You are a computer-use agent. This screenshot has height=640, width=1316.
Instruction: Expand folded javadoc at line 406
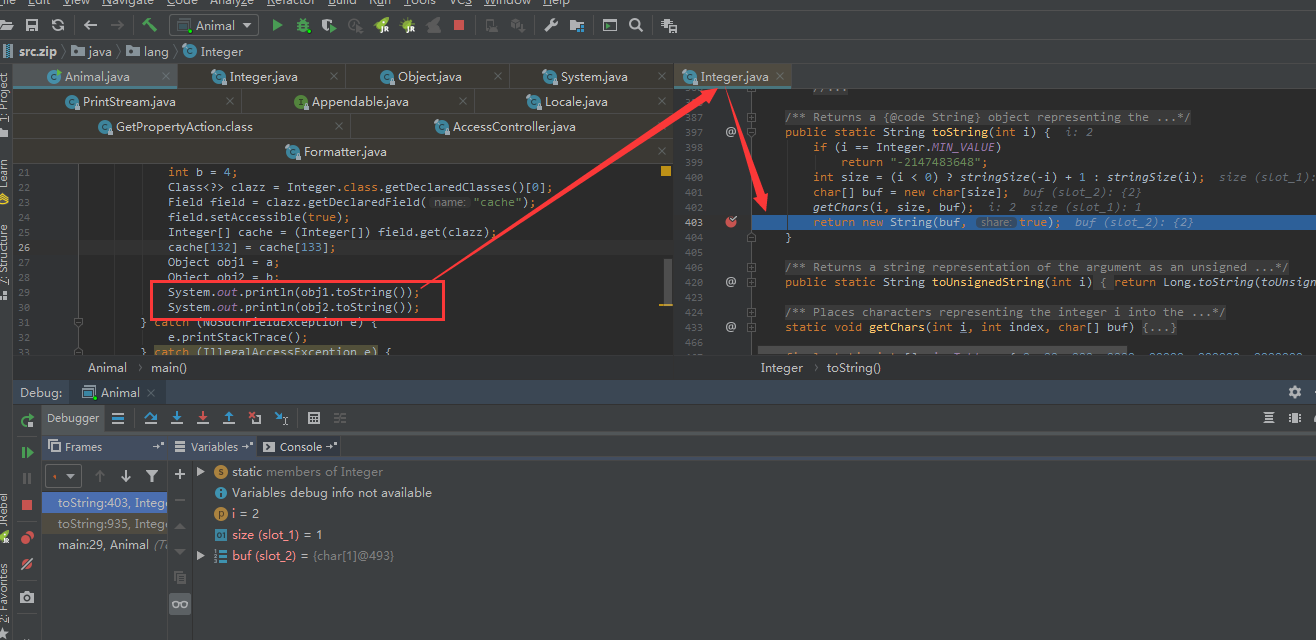(x=751, y=267)
